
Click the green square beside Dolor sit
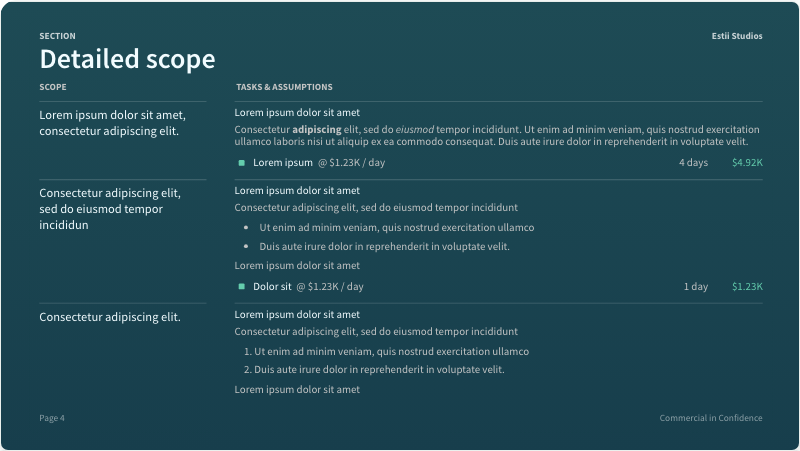tap(241, 287)
